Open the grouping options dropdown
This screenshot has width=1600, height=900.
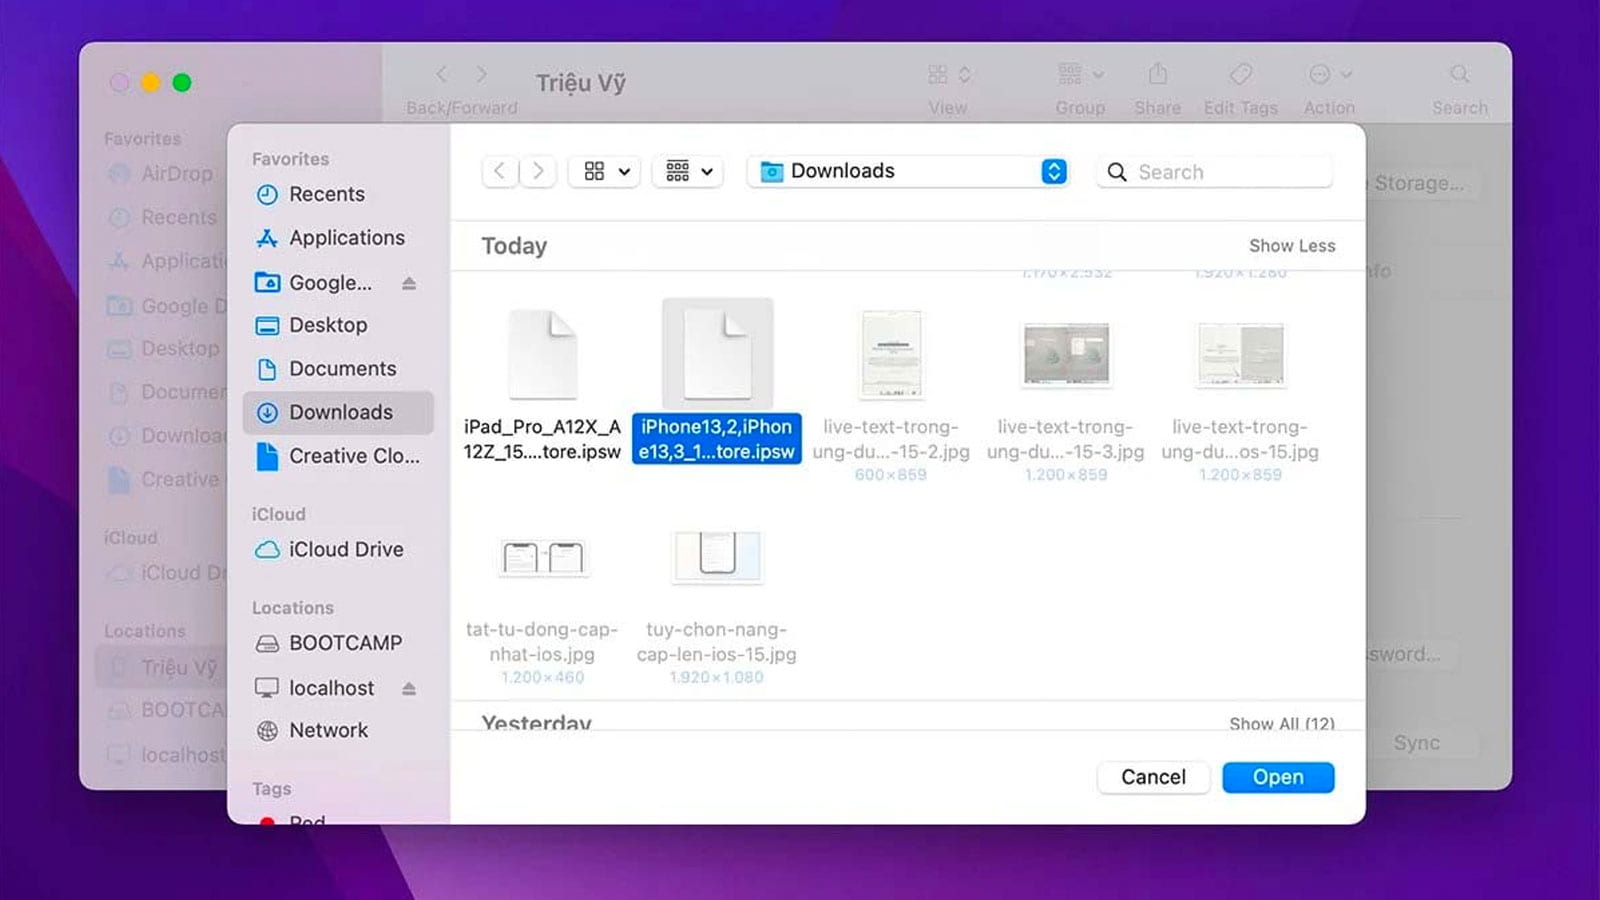[x=688, y=172]
